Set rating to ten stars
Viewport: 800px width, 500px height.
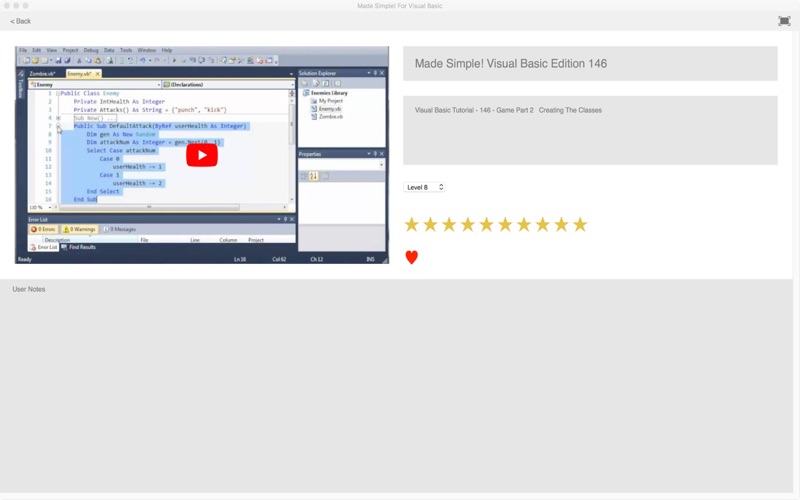[x=580, y=224]
